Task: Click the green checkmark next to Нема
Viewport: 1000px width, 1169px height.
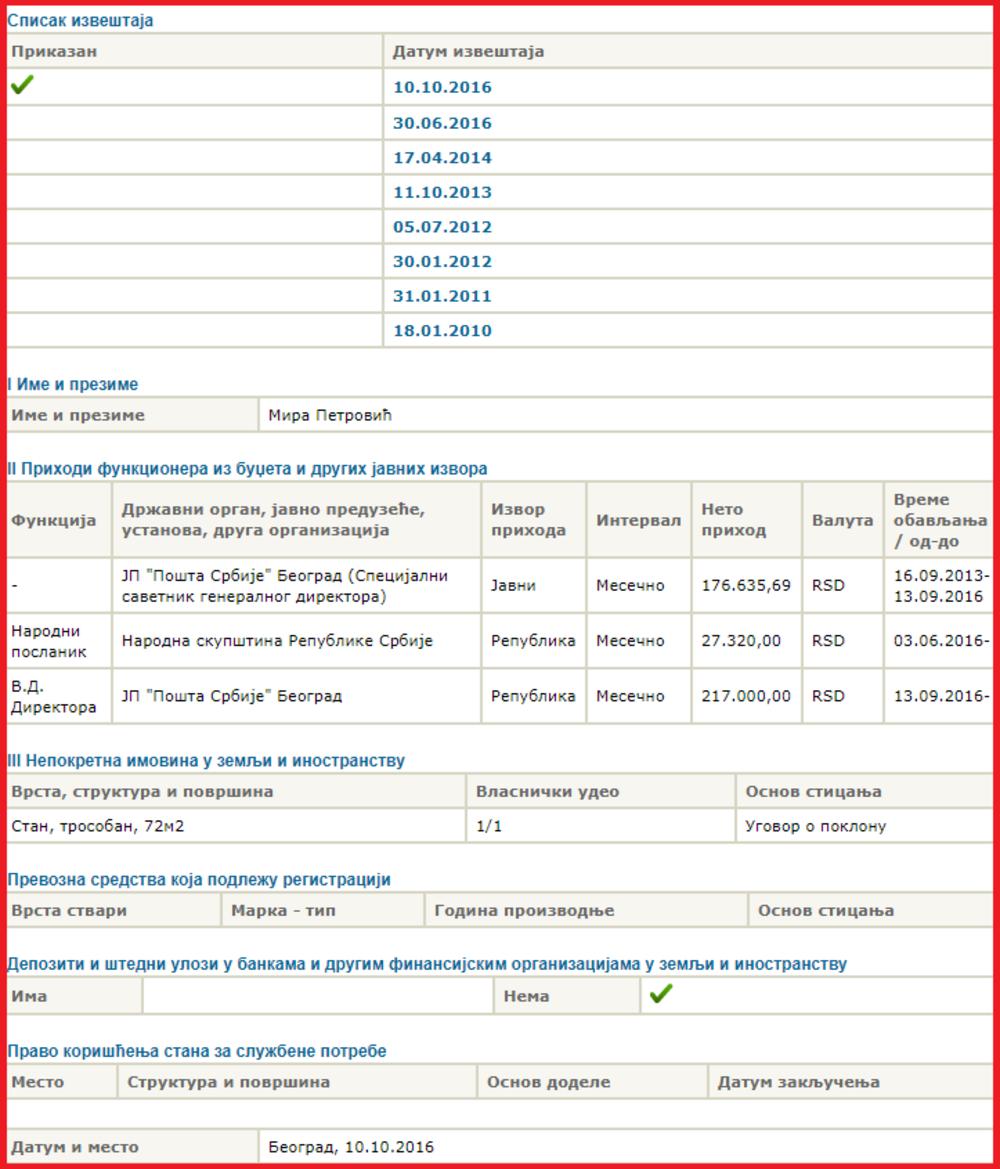Action: pos(660,994)
